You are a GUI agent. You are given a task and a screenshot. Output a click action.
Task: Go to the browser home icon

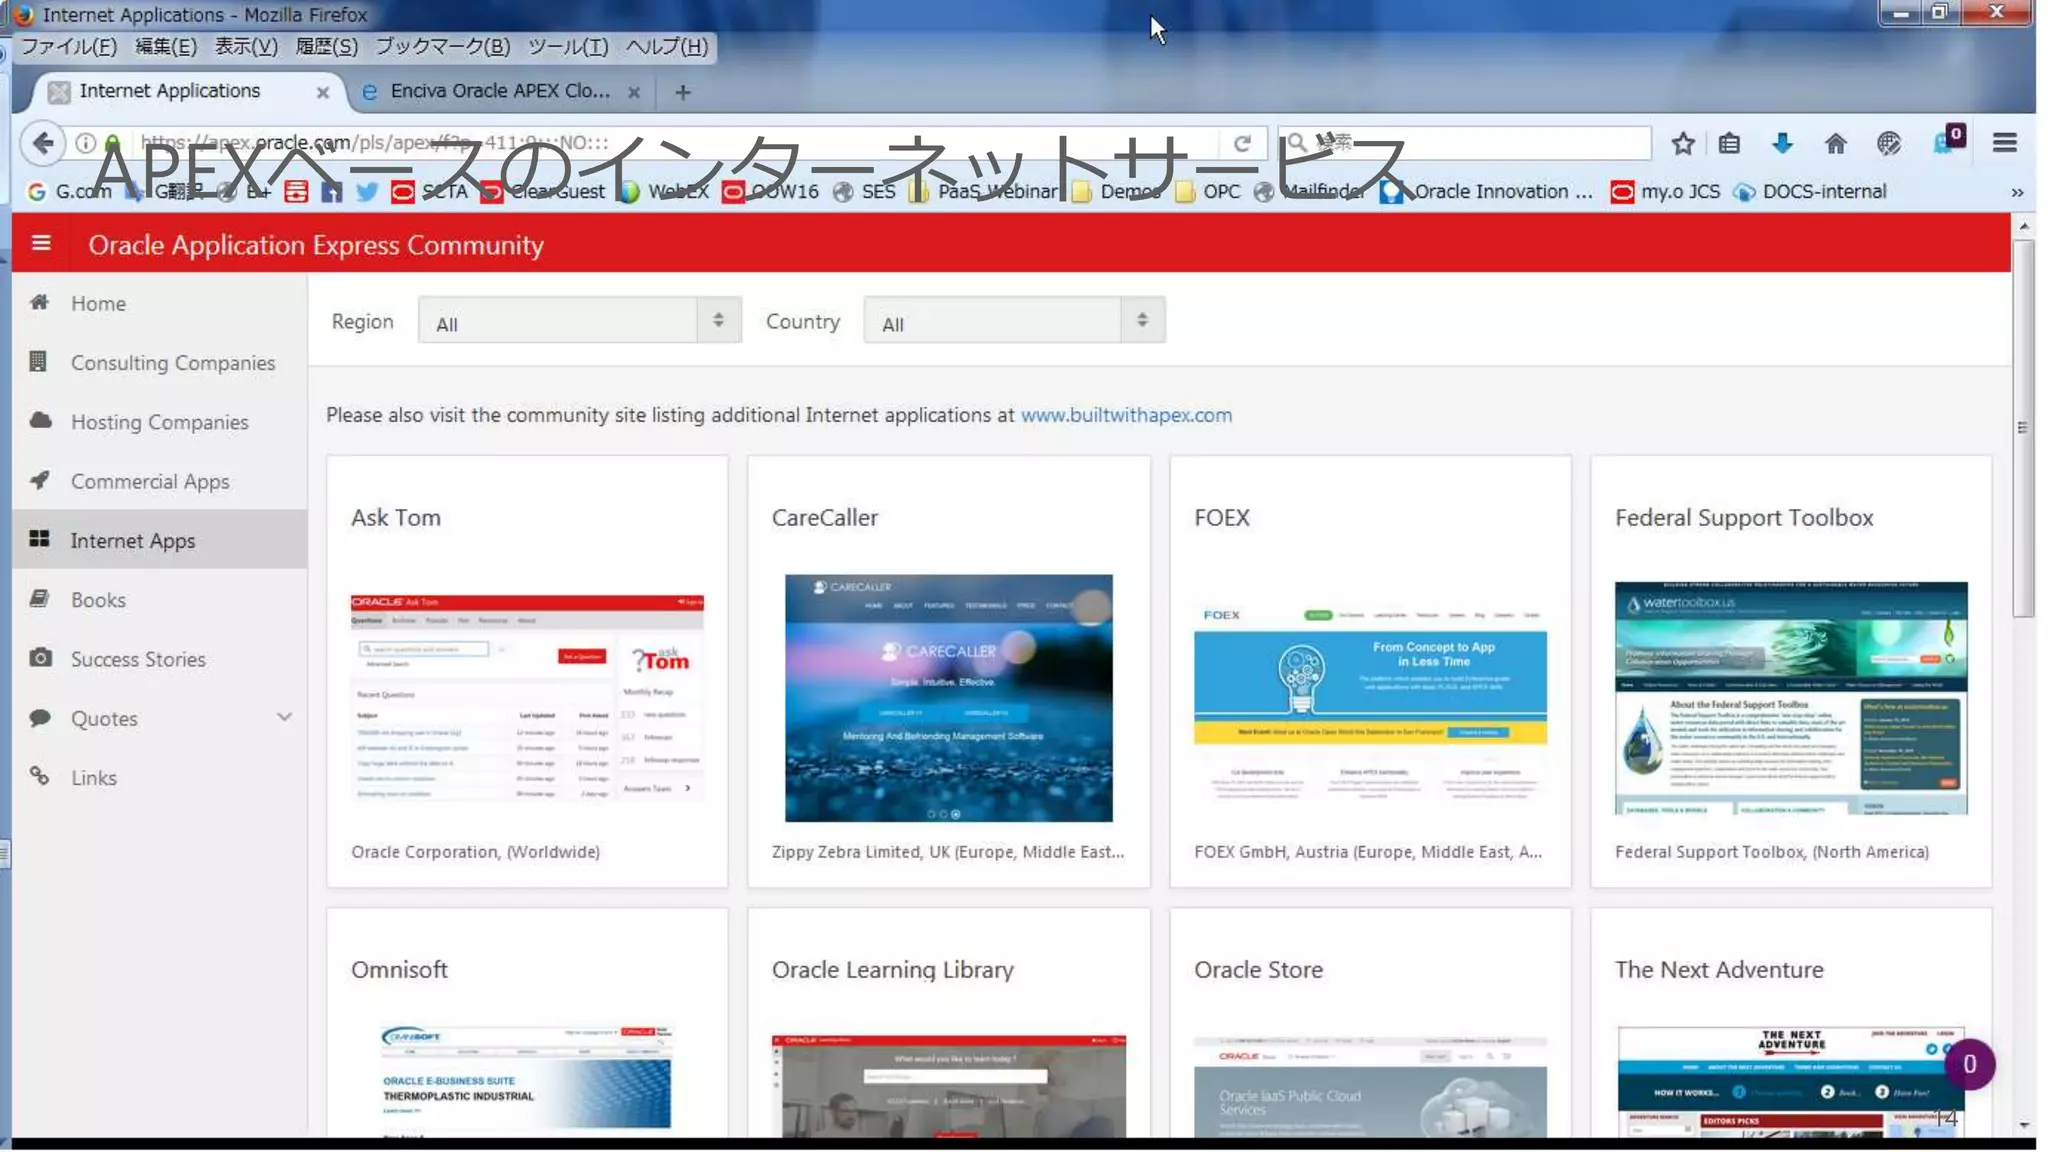pyautogui.click(x=1835, y=143)
